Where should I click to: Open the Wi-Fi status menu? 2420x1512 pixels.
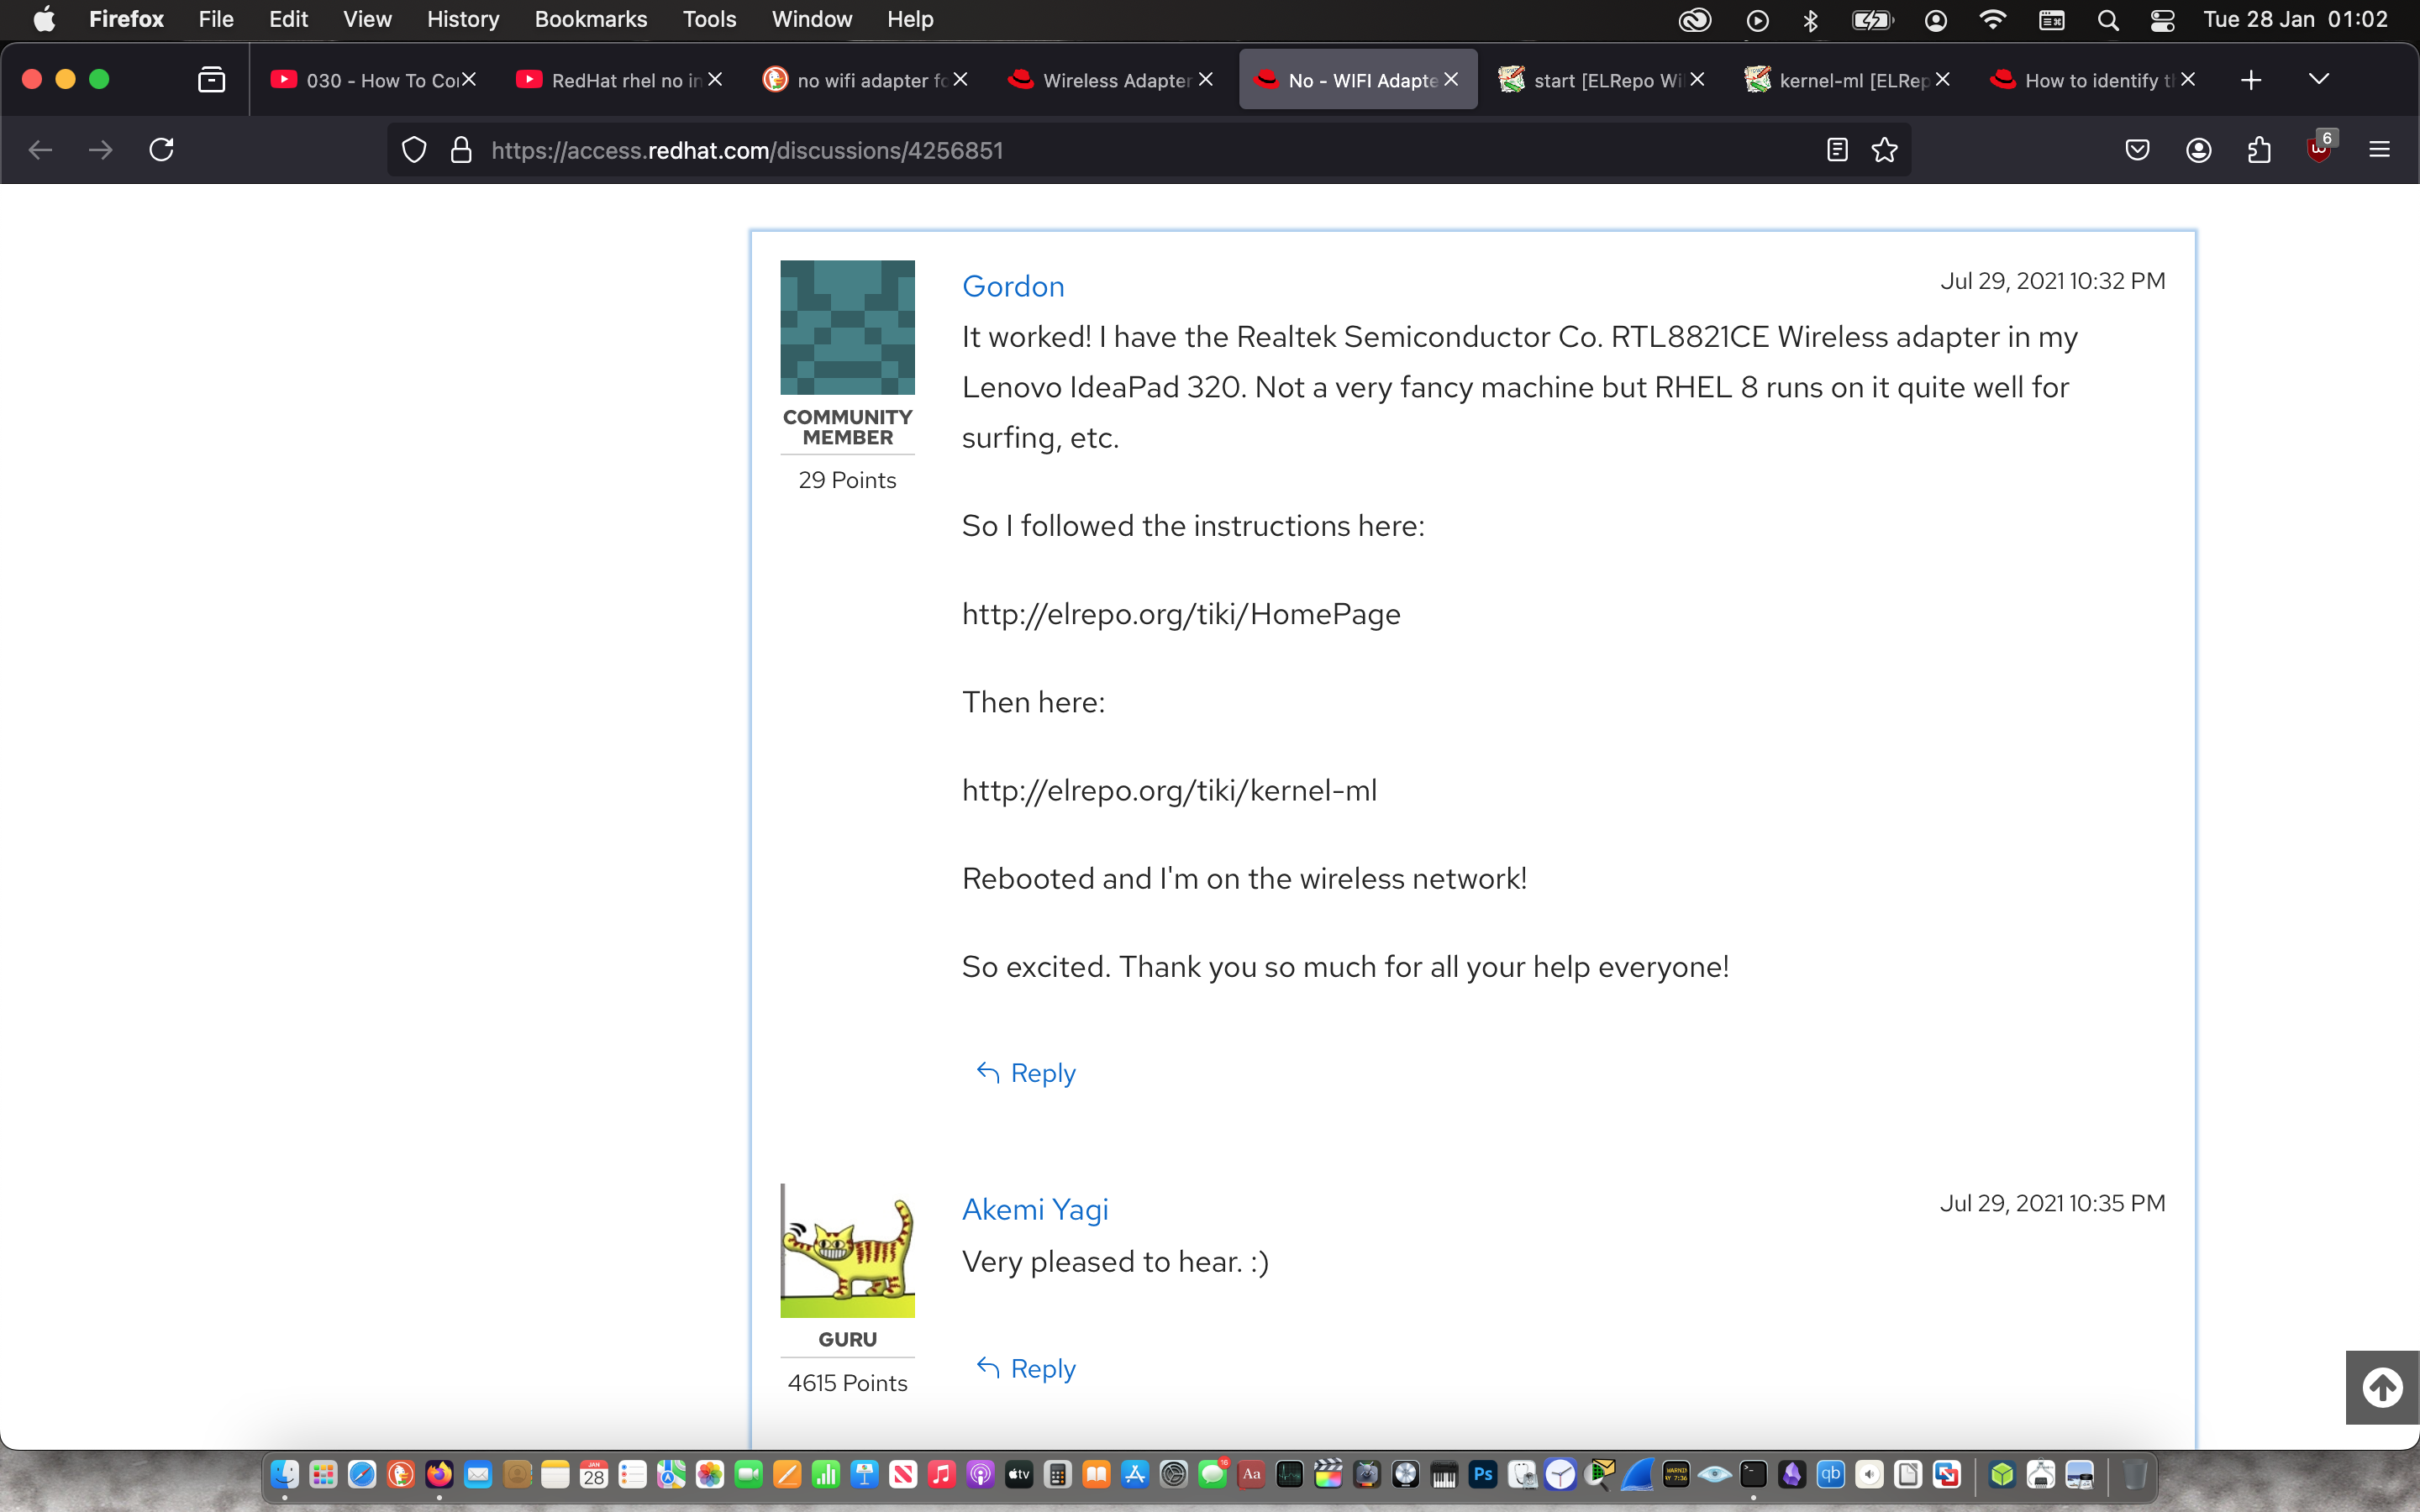[x=1992, y=20]
